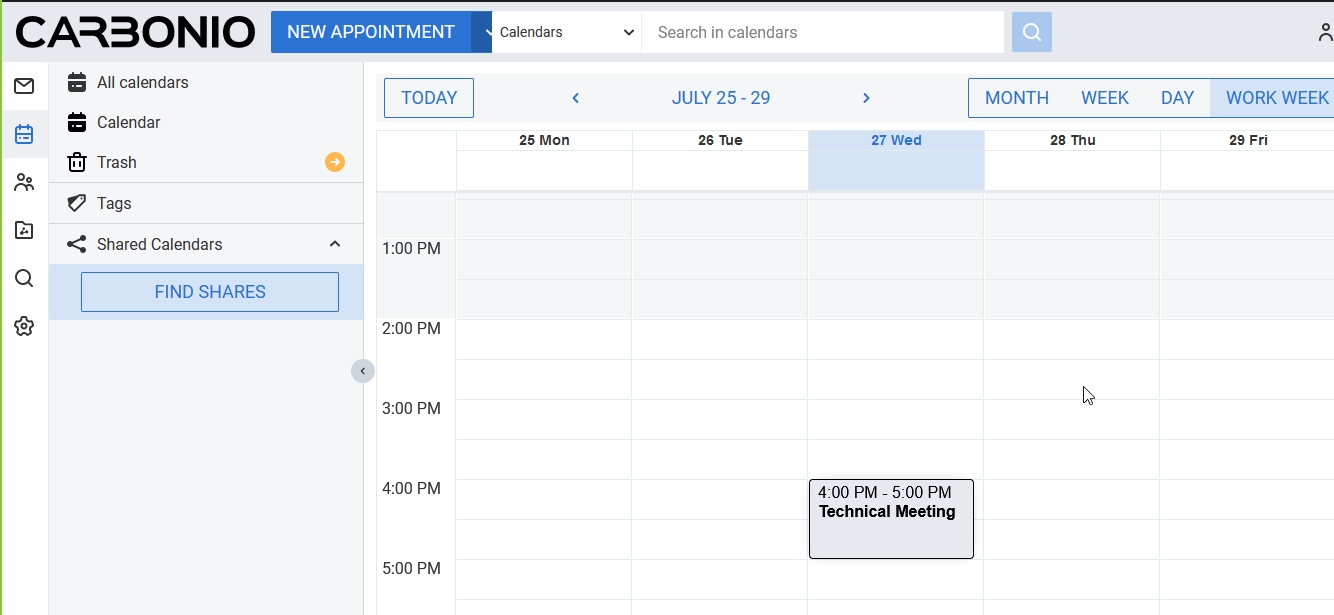Click the TODAY button

(x=428, y=97)
